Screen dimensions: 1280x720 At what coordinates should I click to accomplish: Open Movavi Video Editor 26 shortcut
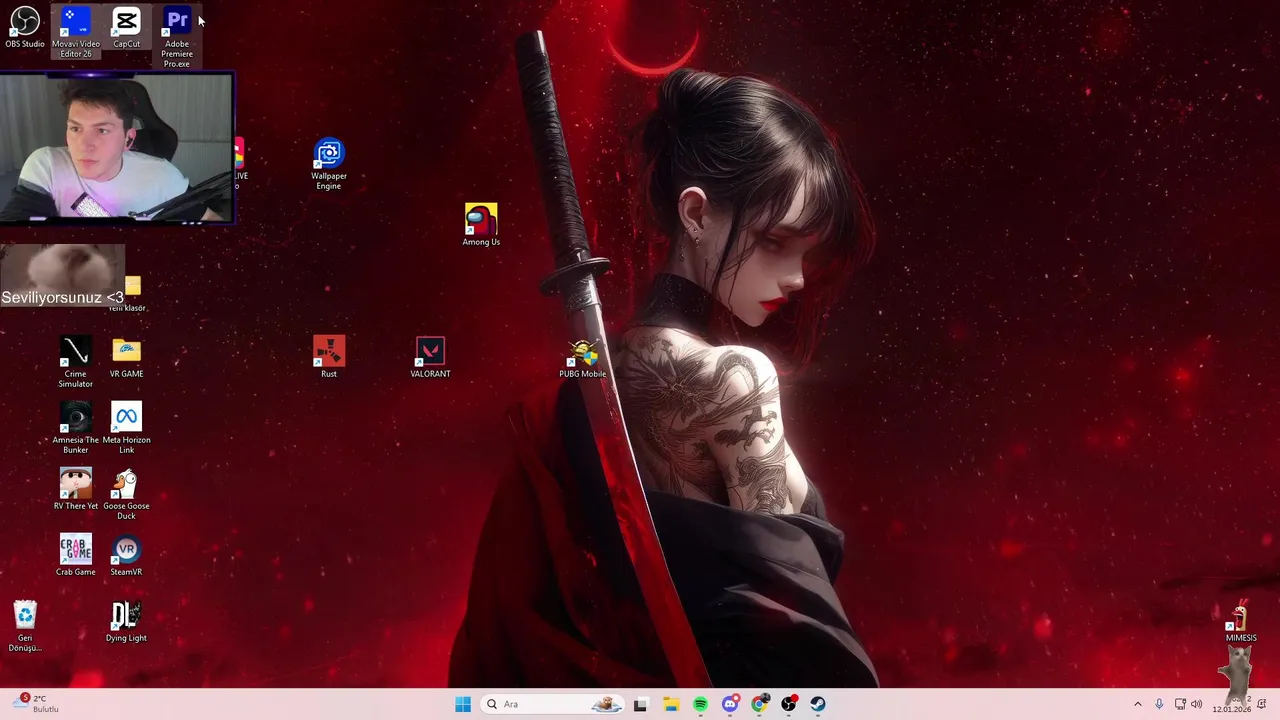76,32
